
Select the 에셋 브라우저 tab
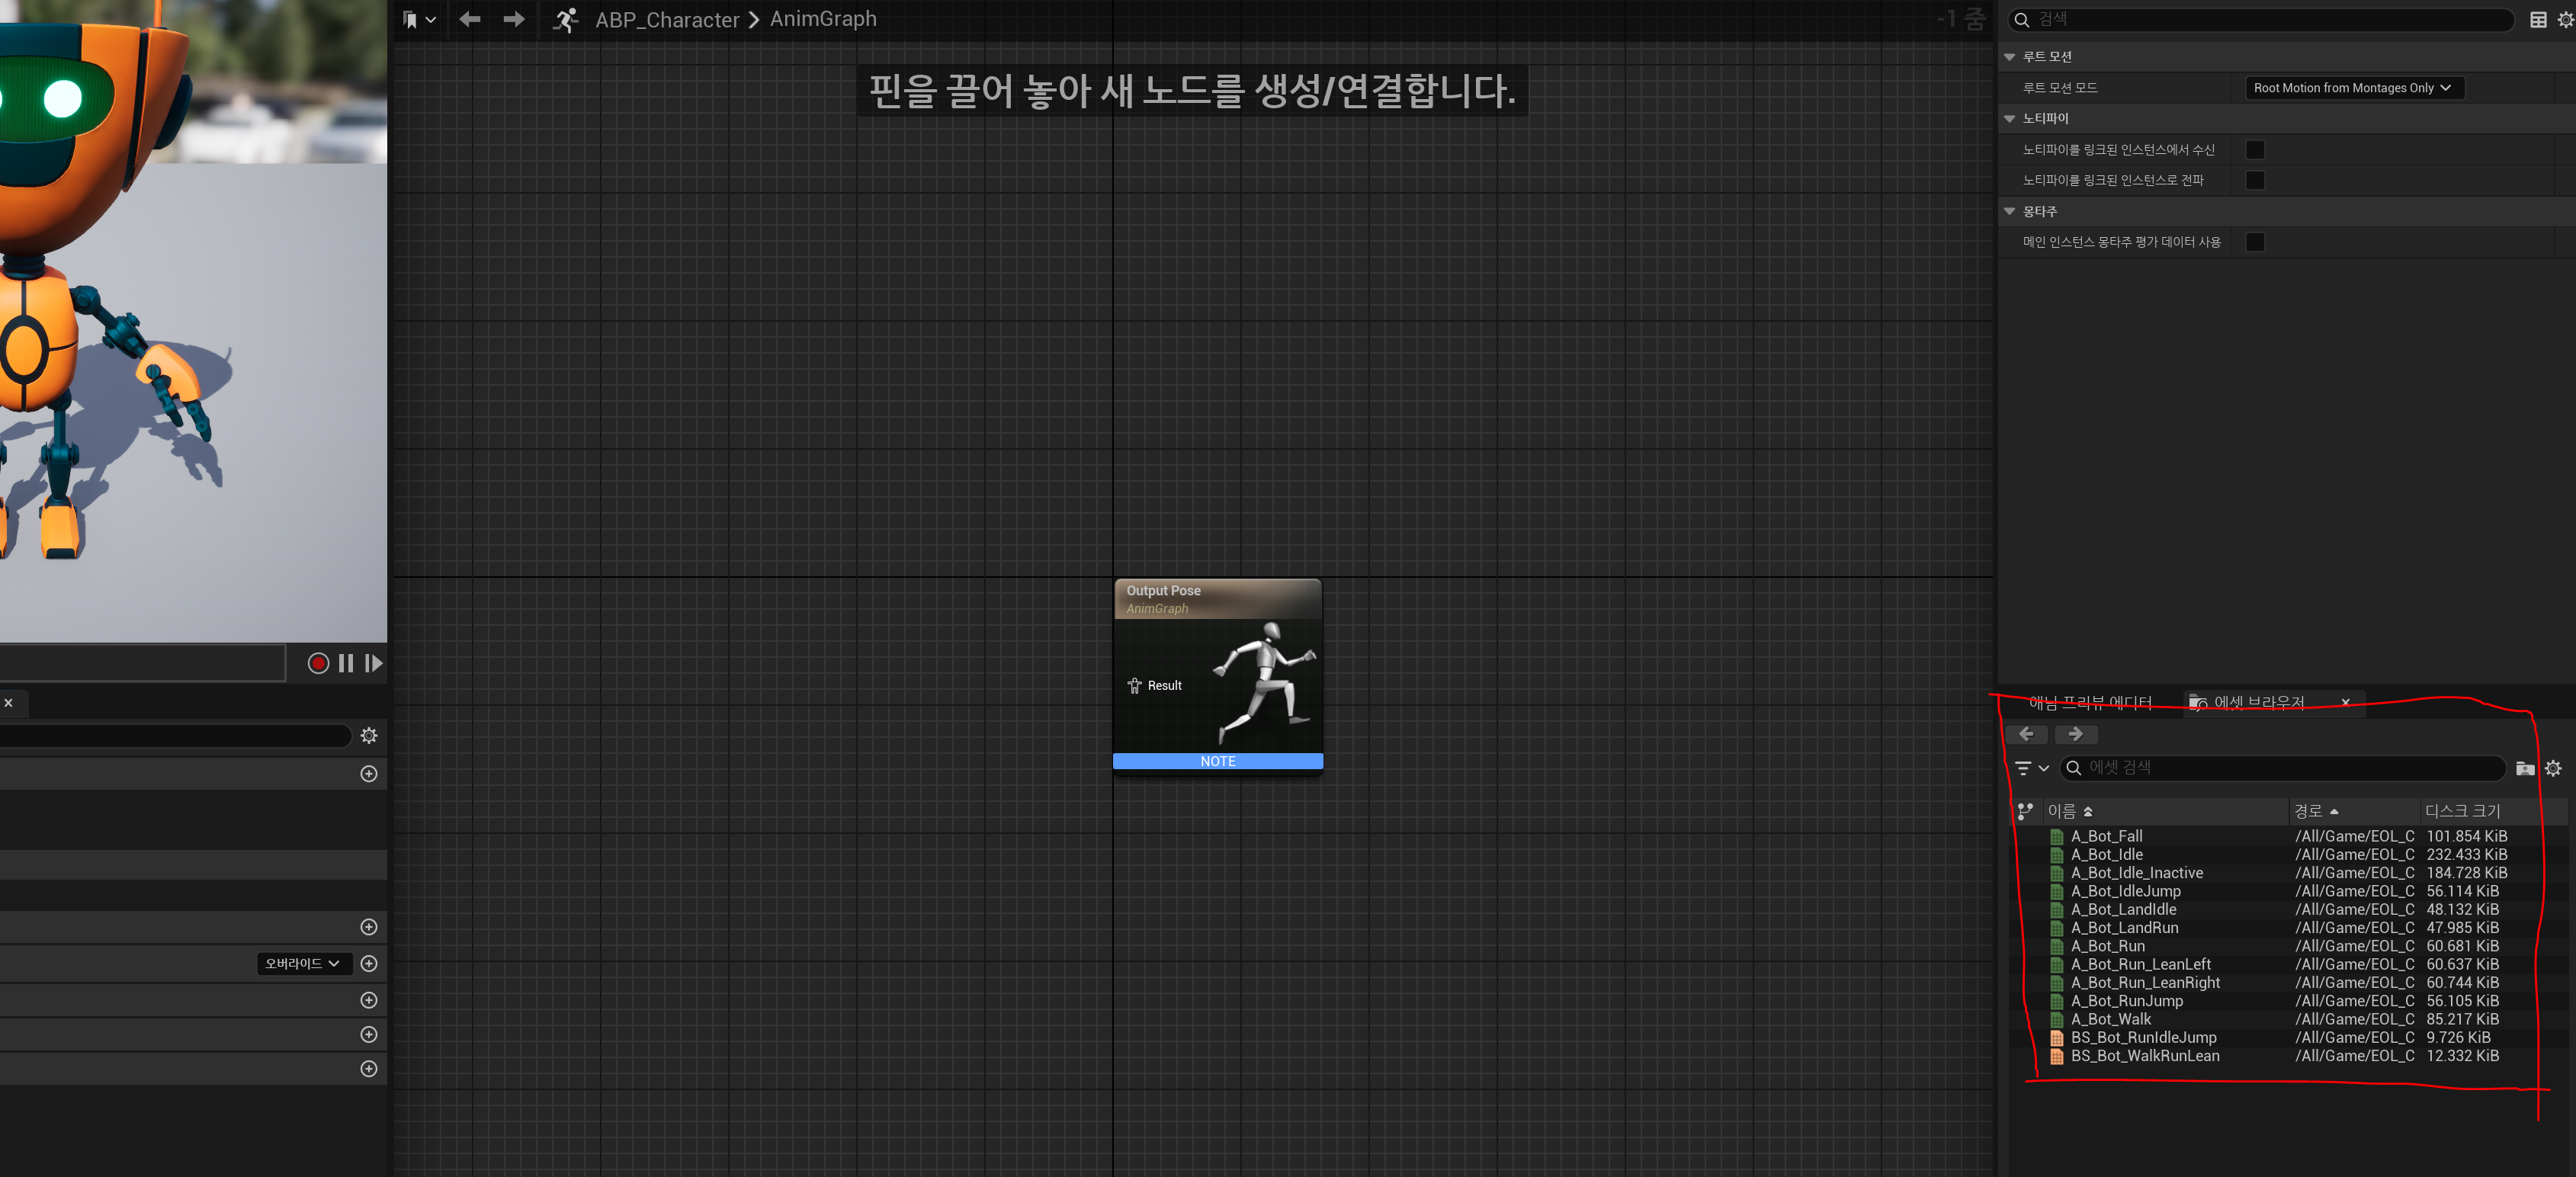click(x=2258, y=703)
